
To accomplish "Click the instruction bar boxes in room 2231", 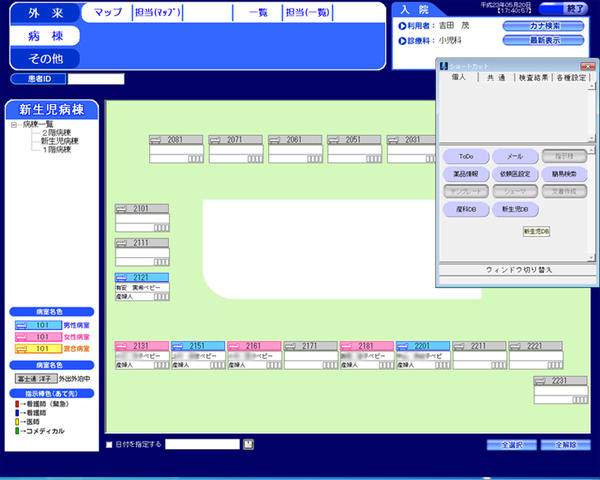I will (x=580, y=400).
